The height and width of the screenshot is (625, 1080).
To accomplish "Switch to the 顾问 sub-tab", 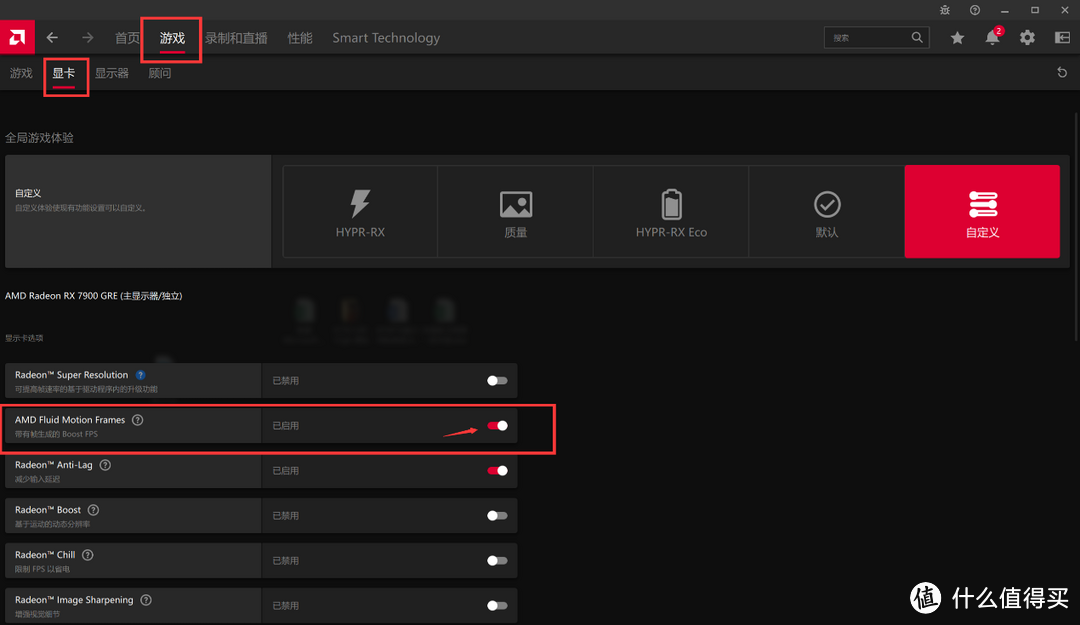I will (160, 73).
